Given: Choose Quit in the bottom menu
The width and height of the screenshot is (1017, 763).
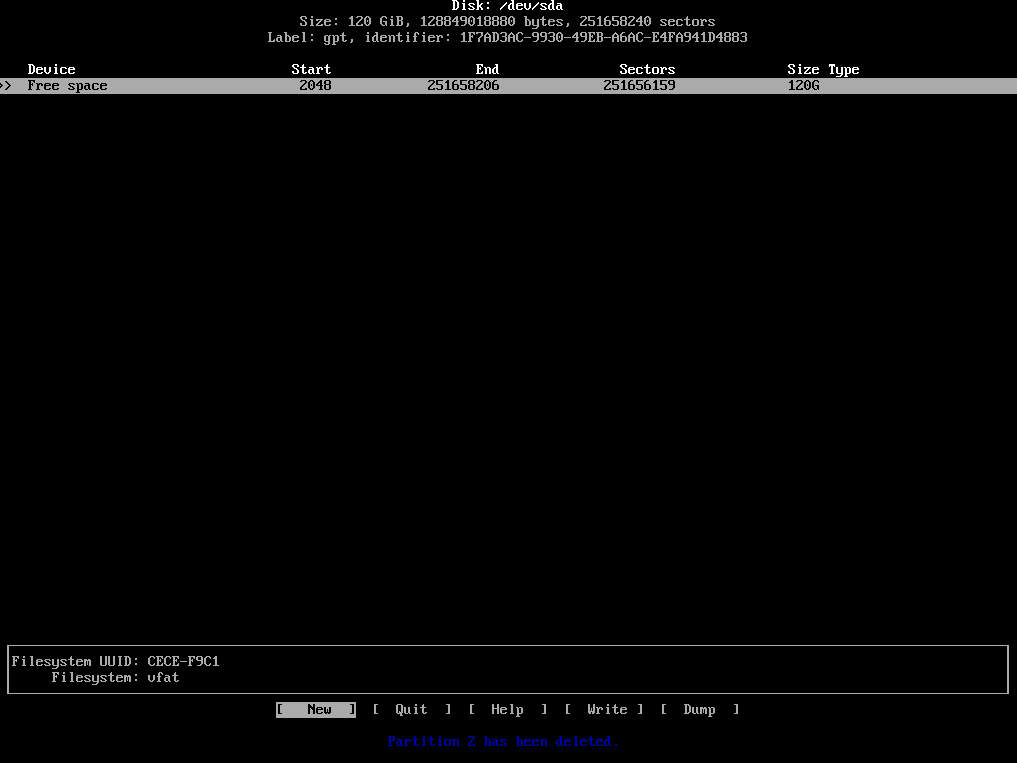Looking at the screenshot, I should (411, 710).
